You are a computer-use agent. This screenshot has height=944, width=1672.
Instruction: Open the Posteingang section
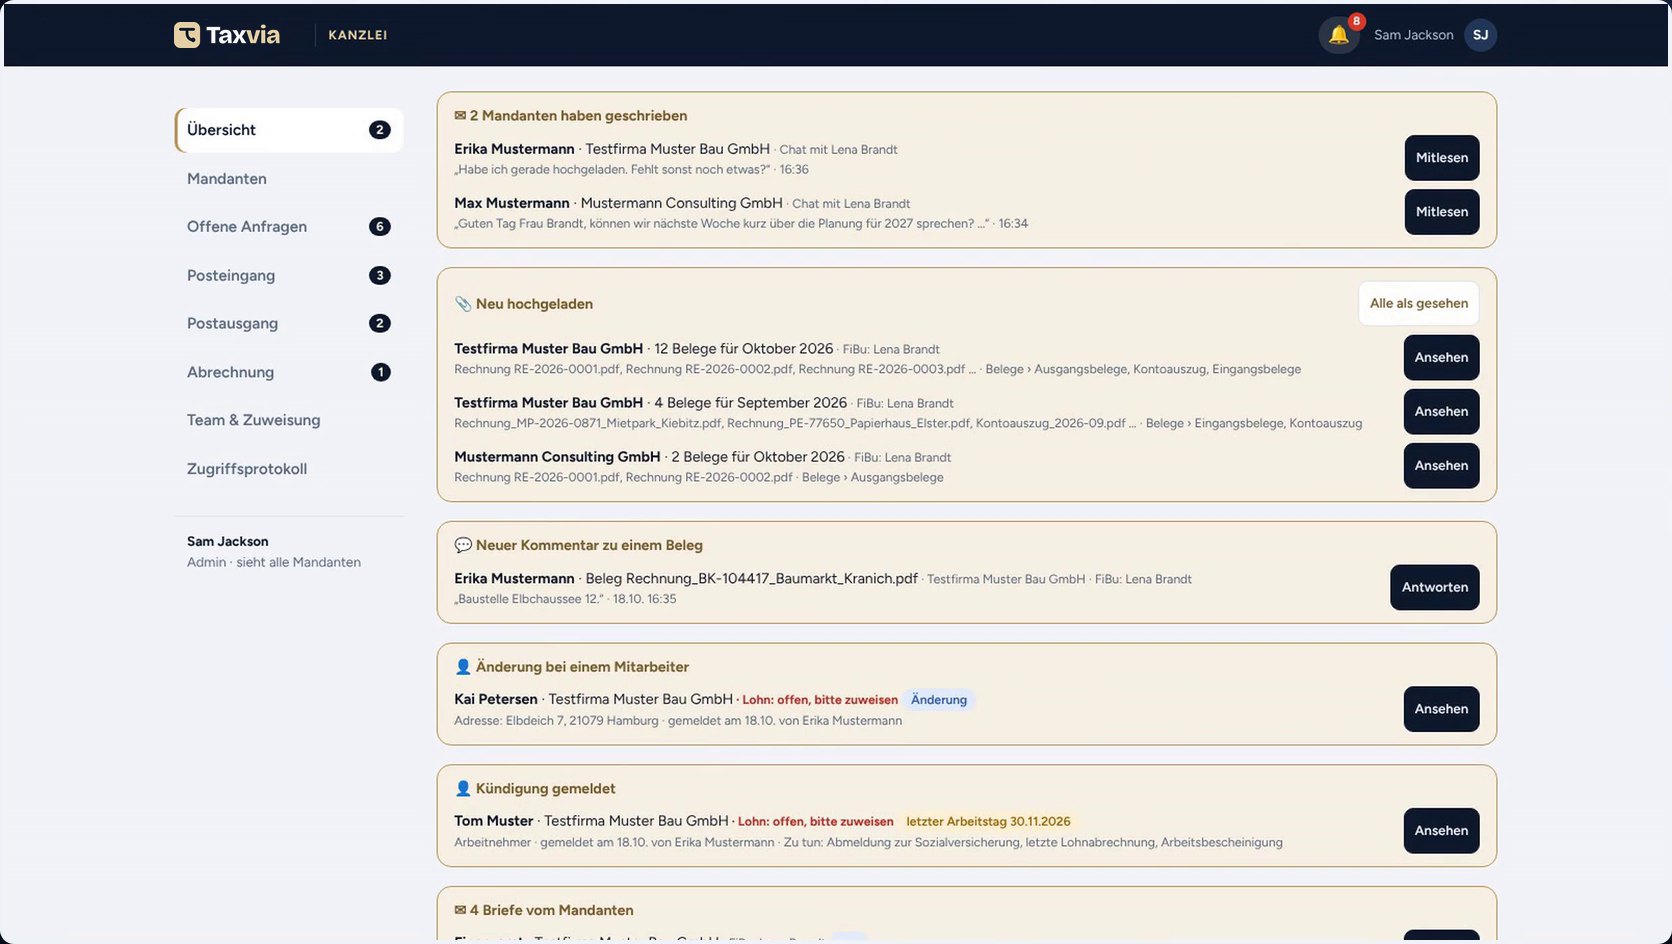[x=289, y=275]
